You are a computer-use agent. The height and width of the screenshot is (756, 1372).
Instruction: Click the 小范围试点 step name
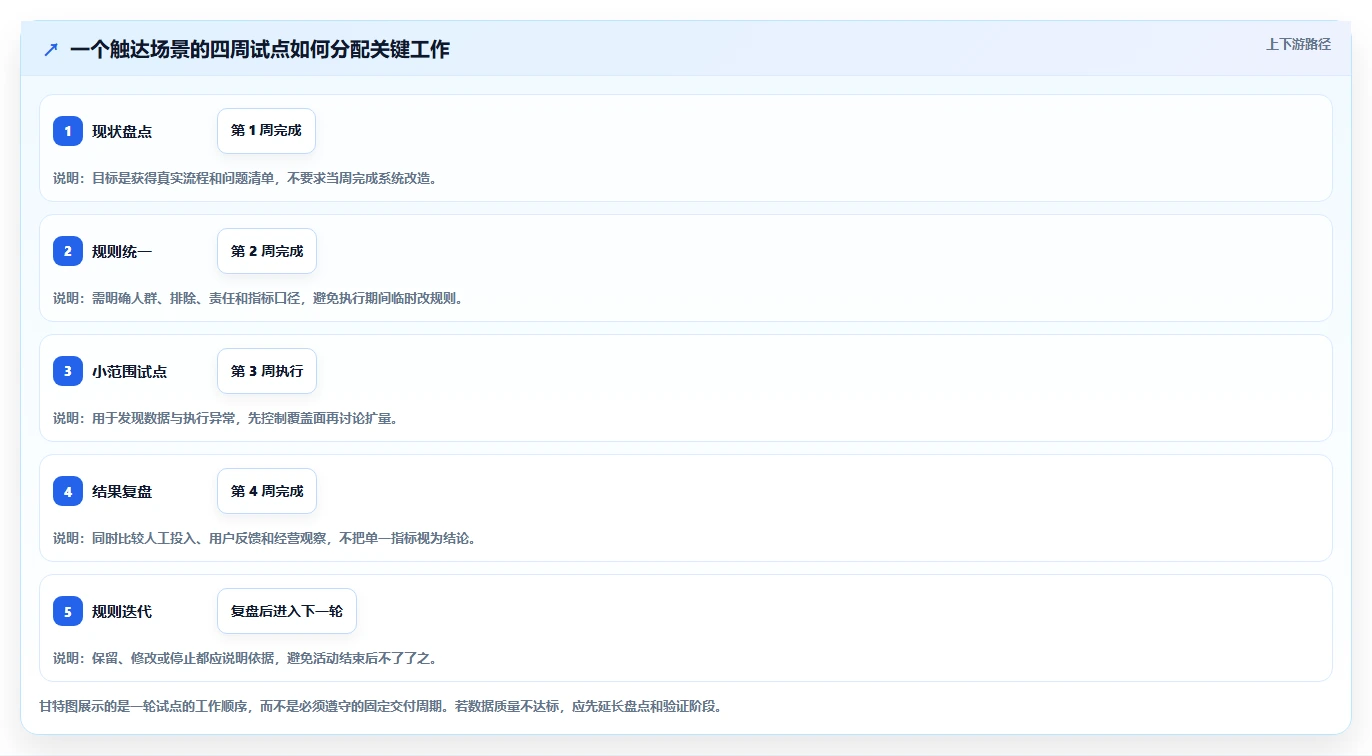tap(129, 371)
